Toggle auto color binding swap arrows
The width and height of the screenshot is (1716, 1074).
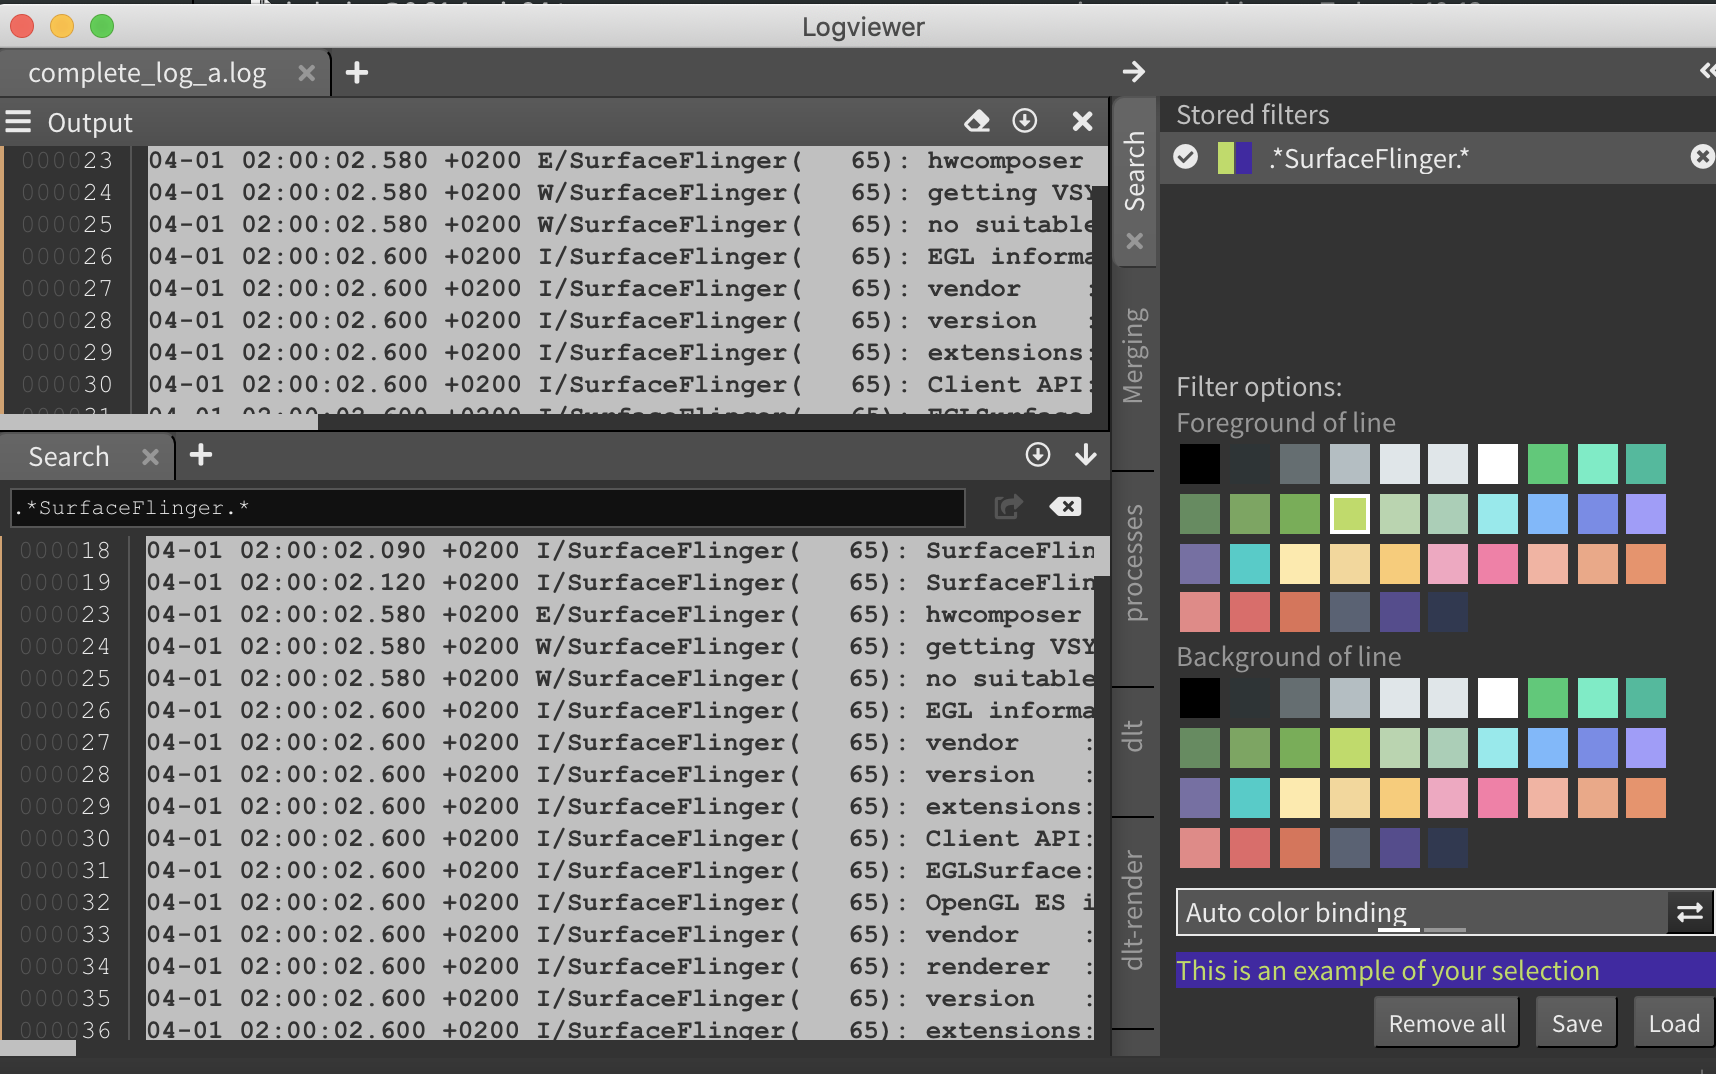1690,912
